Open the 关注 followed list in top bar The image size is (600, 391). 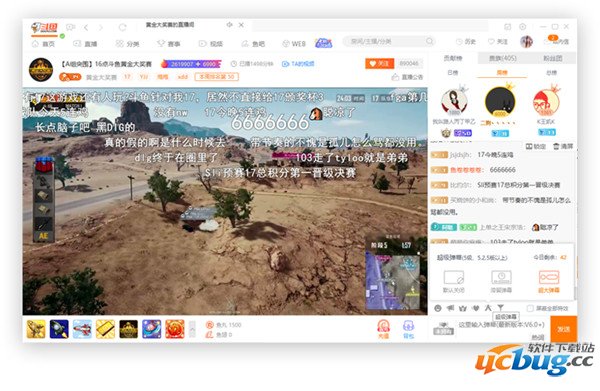pos(497,41)
